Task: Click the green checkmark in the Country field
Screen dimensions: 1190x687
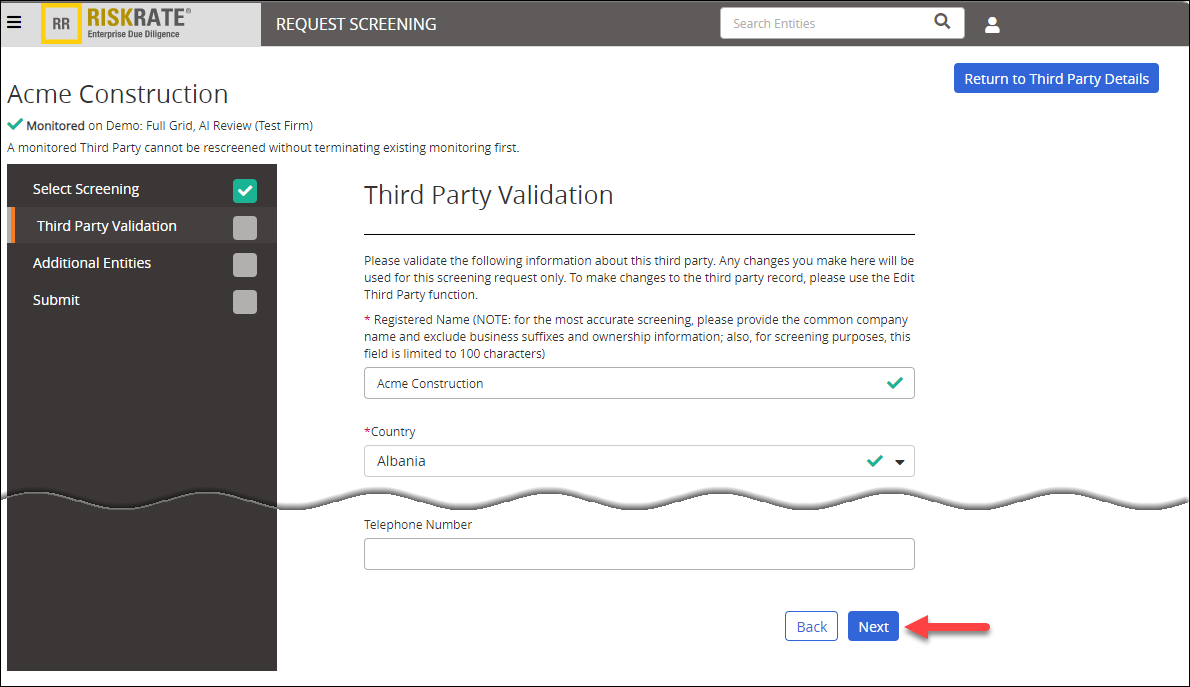Action: (x=876, y=461)
